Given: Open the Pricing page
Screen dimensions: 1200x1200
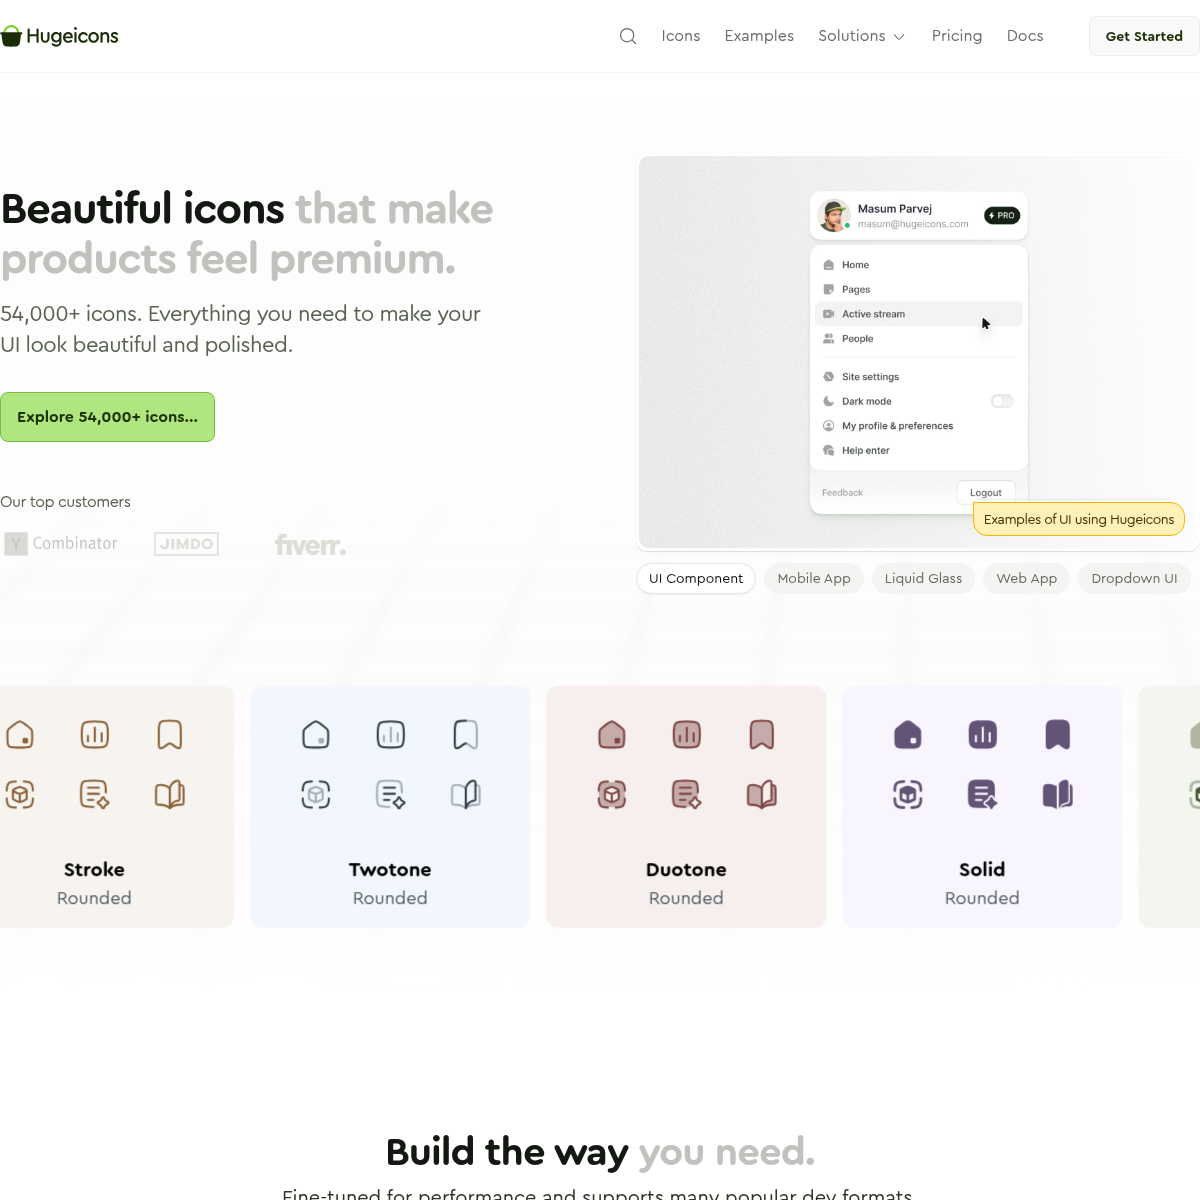Looking at the screenshot, I should coord(957,36).
